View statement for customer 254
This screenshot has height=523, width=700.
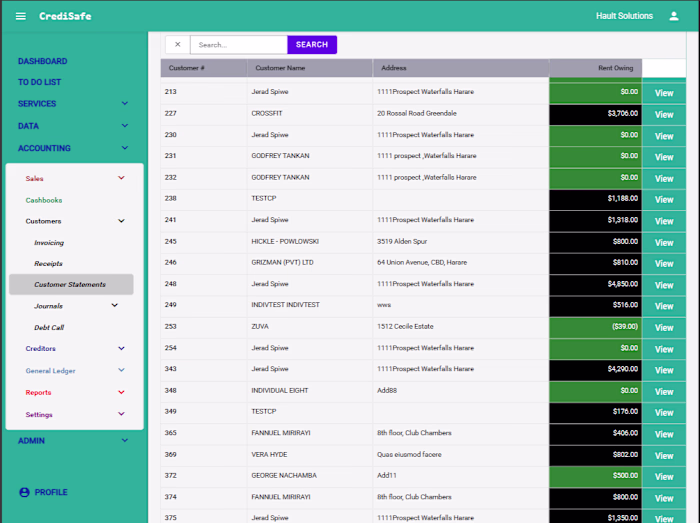664,349
